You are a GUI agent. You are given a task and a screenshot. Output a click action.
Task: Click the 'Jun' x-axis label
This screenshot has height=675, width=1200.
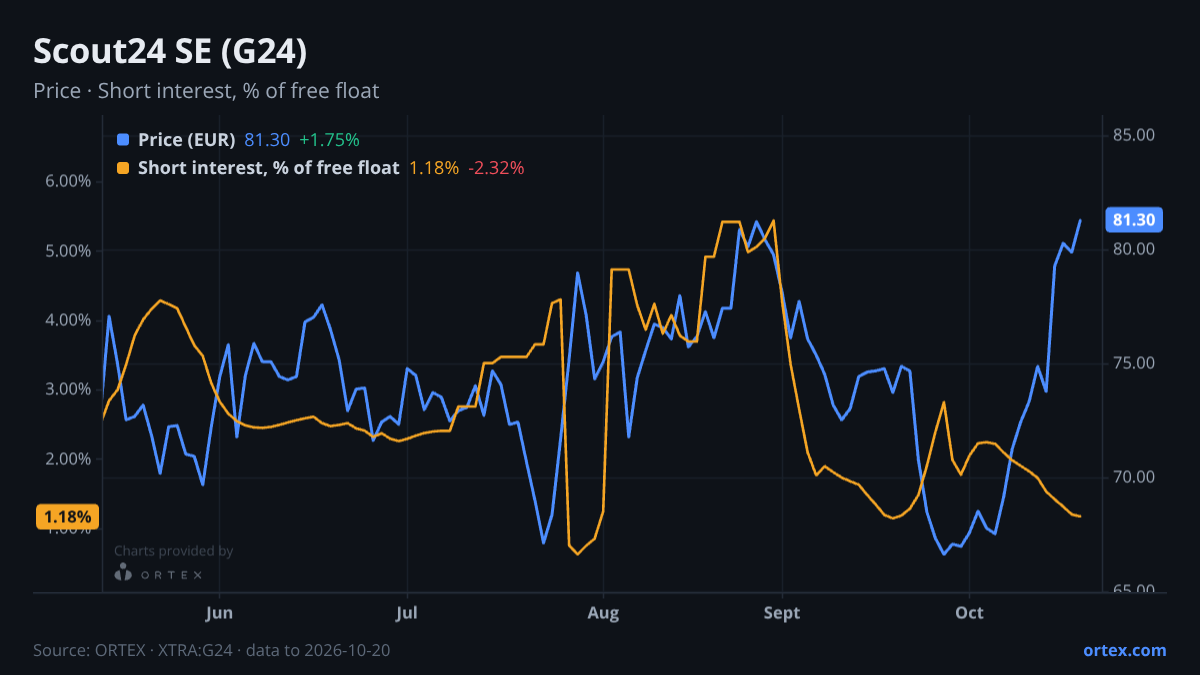[x=219, y=613]
